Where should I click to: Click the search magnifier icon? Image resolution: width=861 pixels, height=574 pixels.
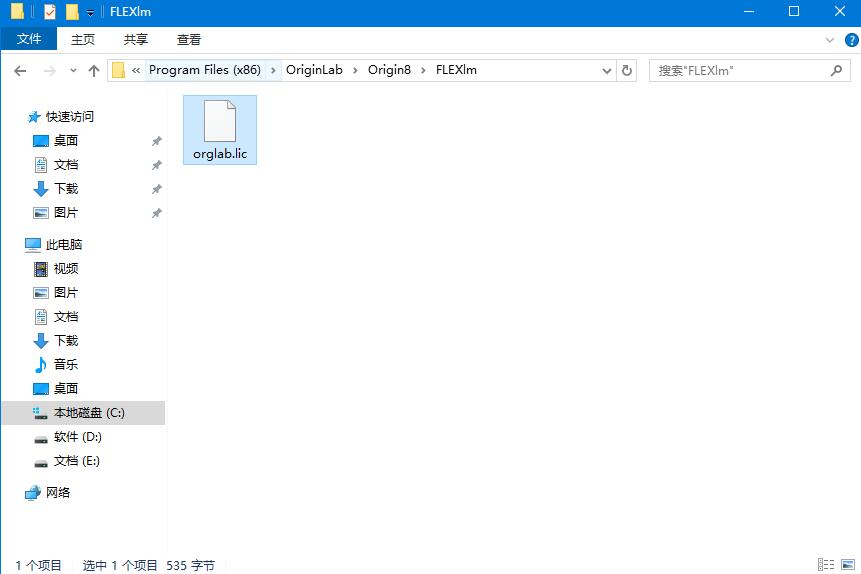pos(836,70)
